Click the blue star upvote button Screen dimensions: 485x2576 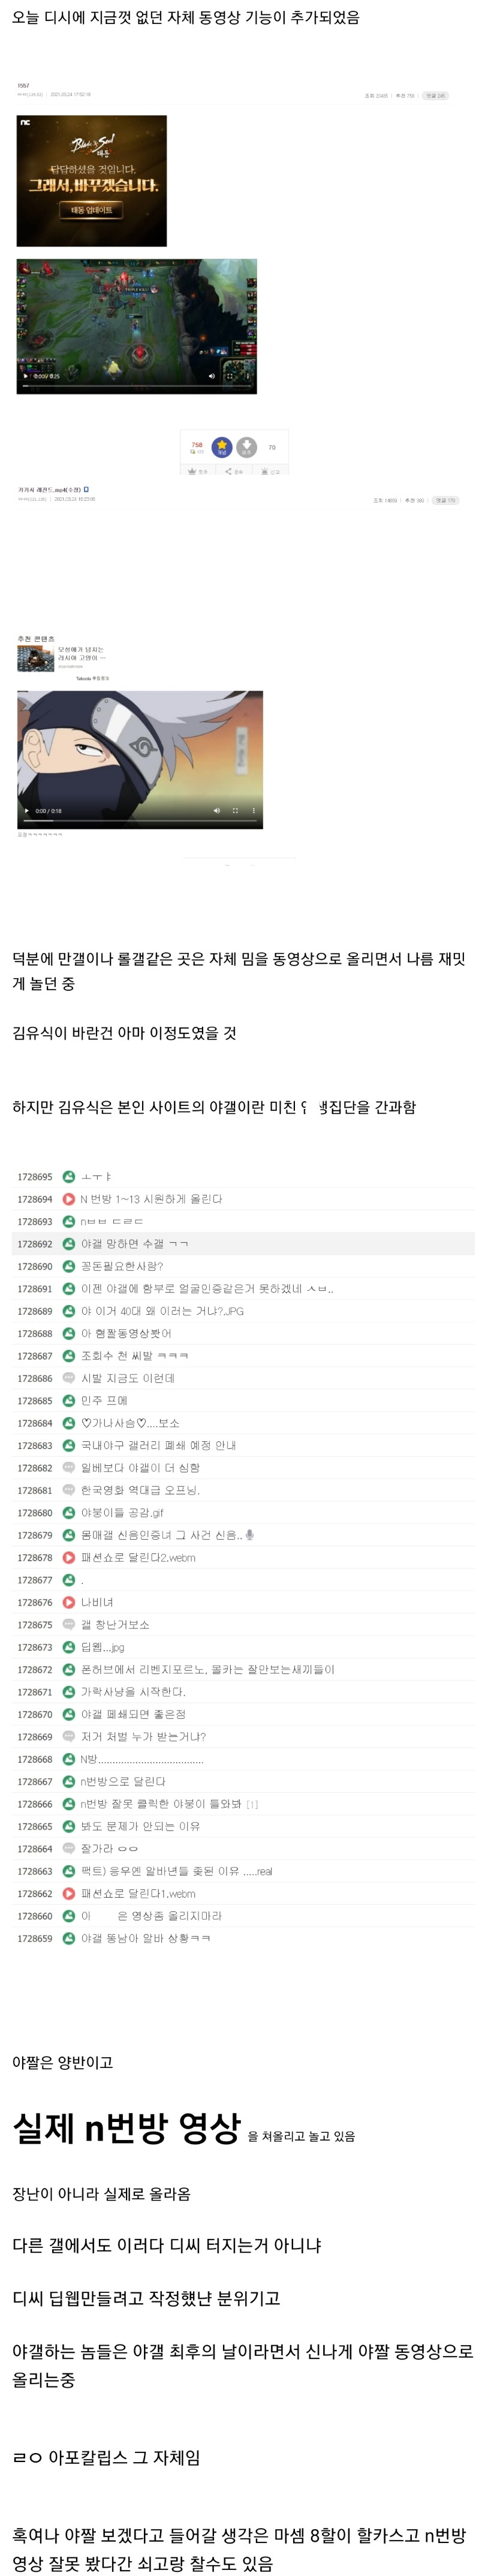point(222,447)
